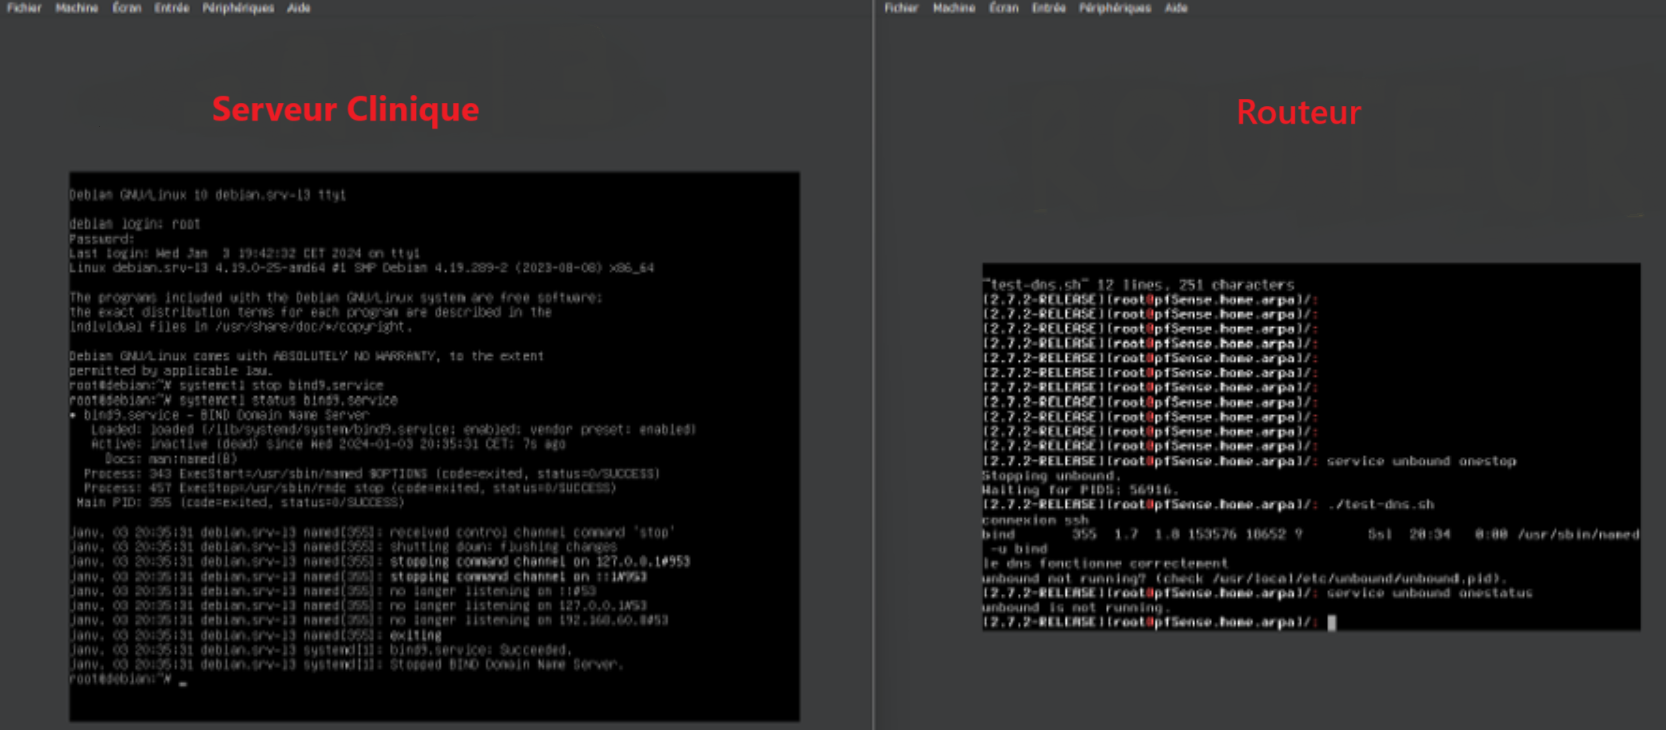The height and width of the screenshot is (730, 1666).
Task: Open Entrée menu in Routeur window
Action: click(x=1049, y=8)
